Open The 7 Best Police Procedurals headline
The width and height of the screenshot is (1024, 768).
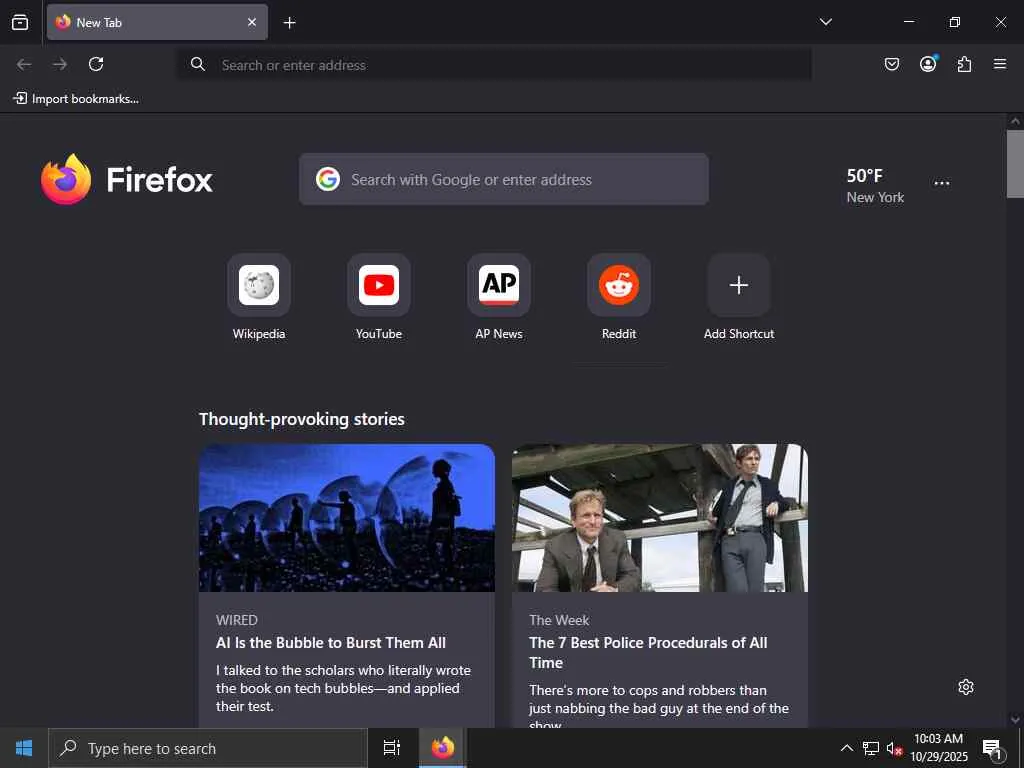pos(648,652)
